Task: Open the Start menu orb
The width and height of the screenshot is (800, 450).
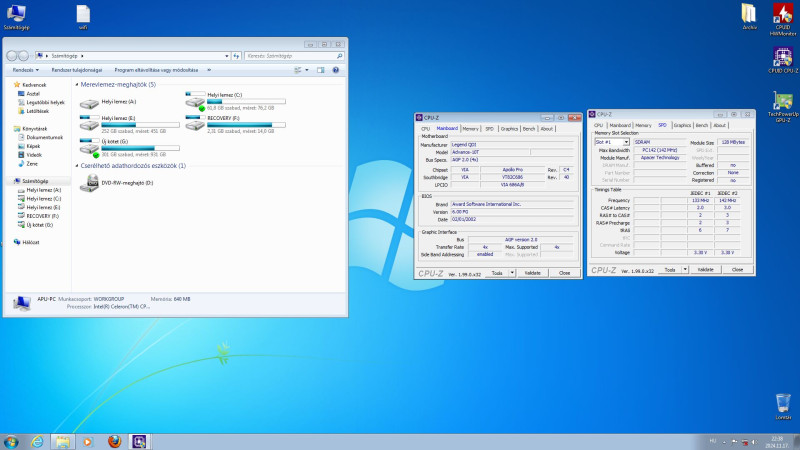Action: point(11,441)
